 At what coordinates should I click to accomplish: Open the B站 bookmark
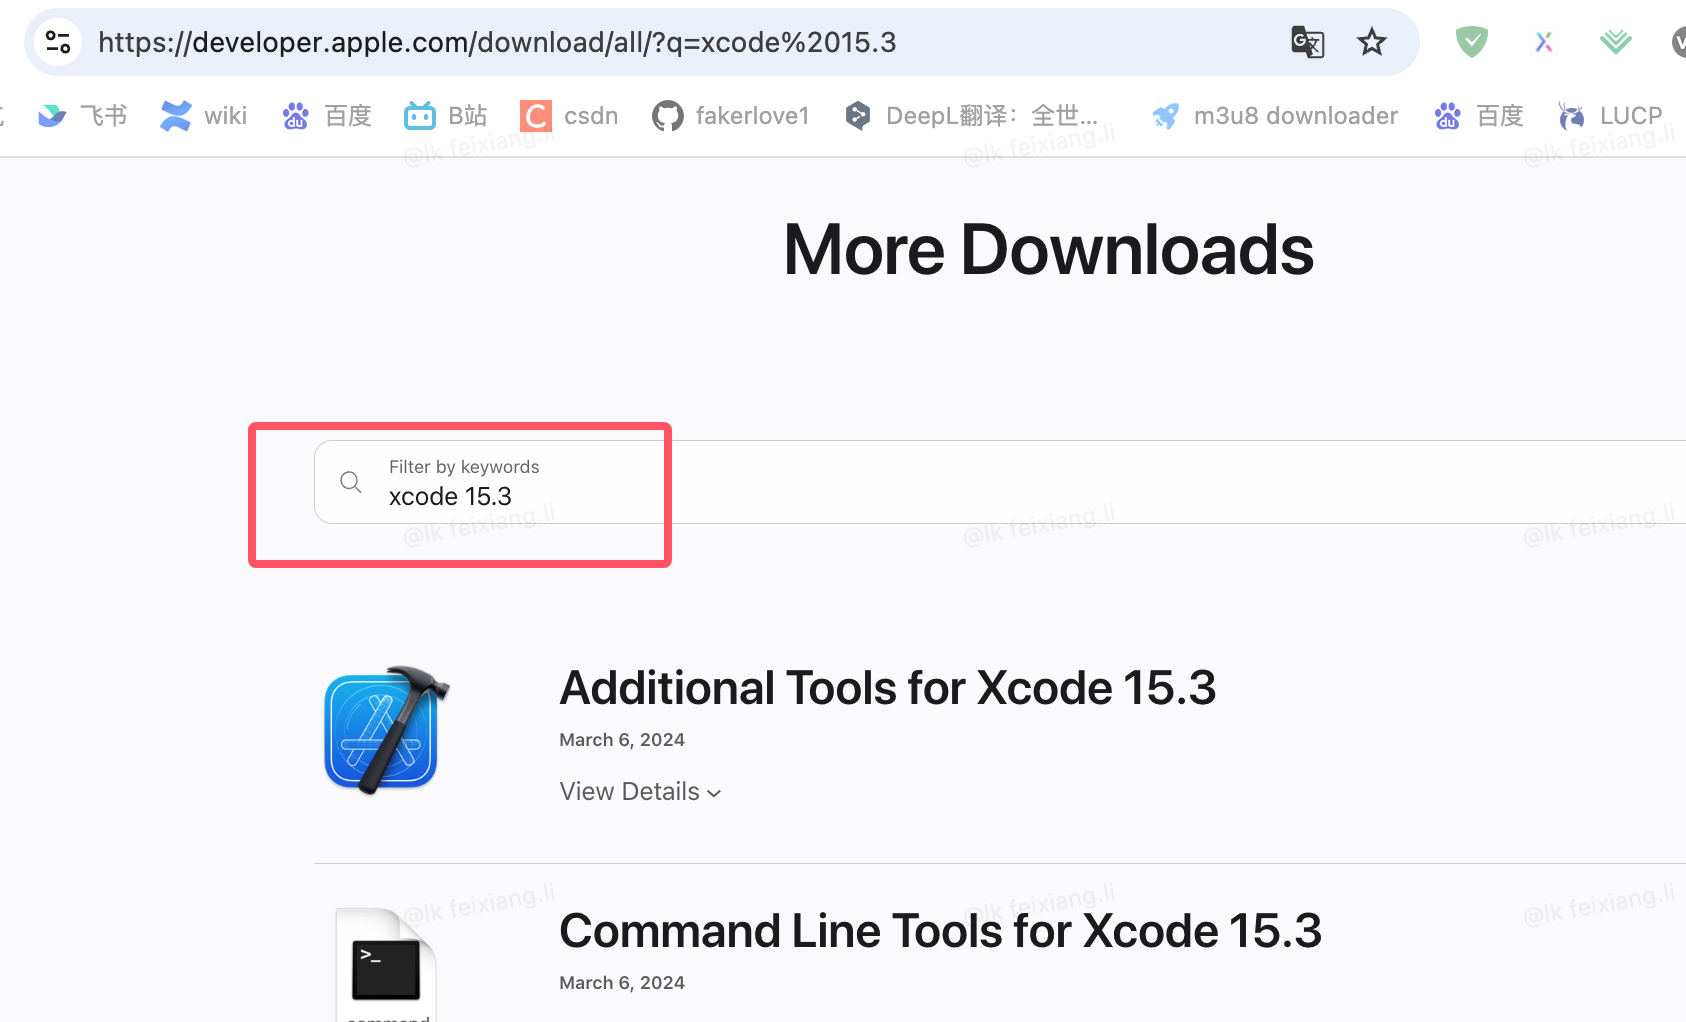click(x=445, y=116)
